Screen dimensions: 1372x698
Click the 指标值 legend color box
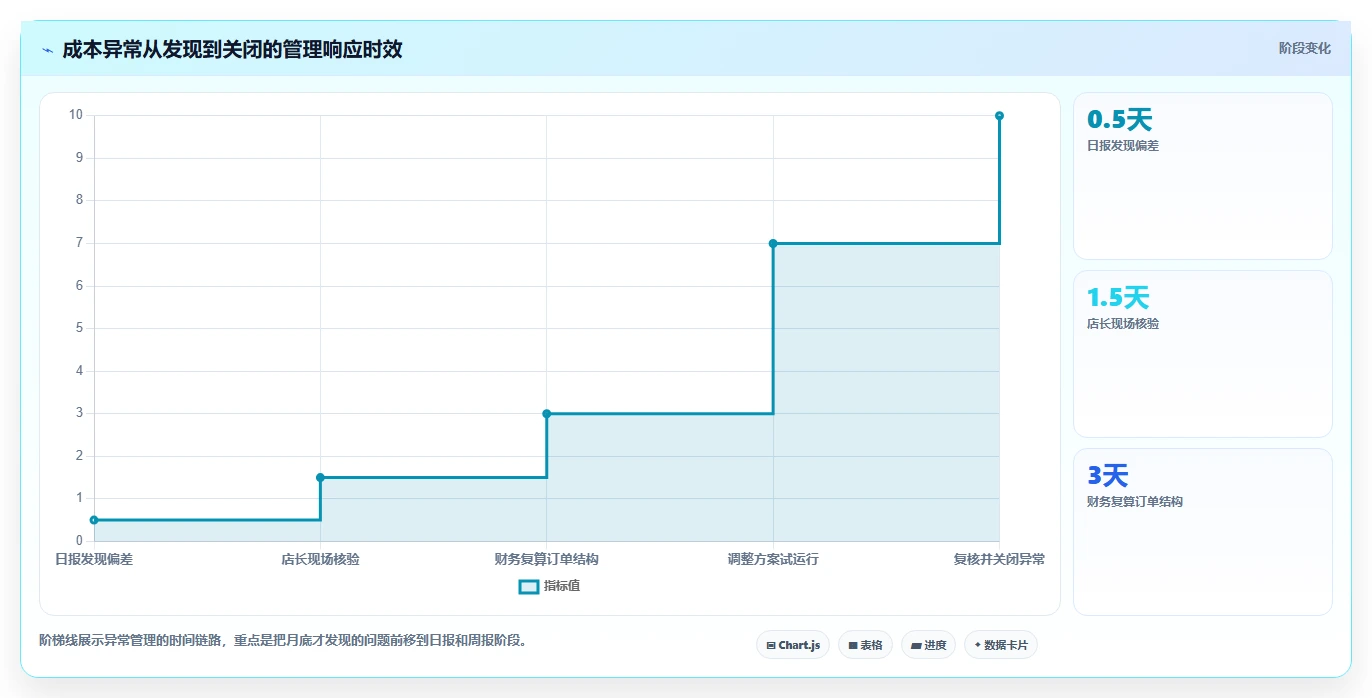[x=529, y=586]
